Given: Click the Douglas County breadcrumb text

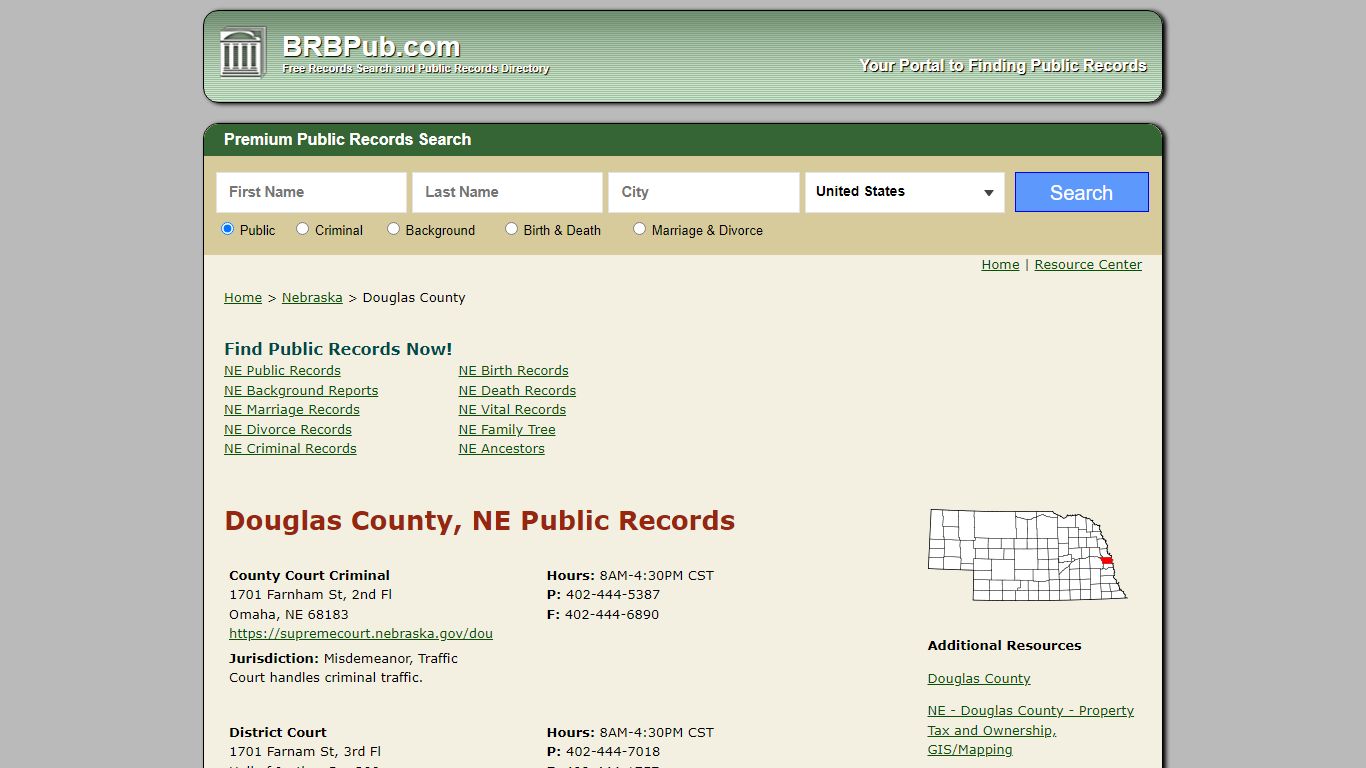Looking at the screenshot, I should click(x=414, y=298).
